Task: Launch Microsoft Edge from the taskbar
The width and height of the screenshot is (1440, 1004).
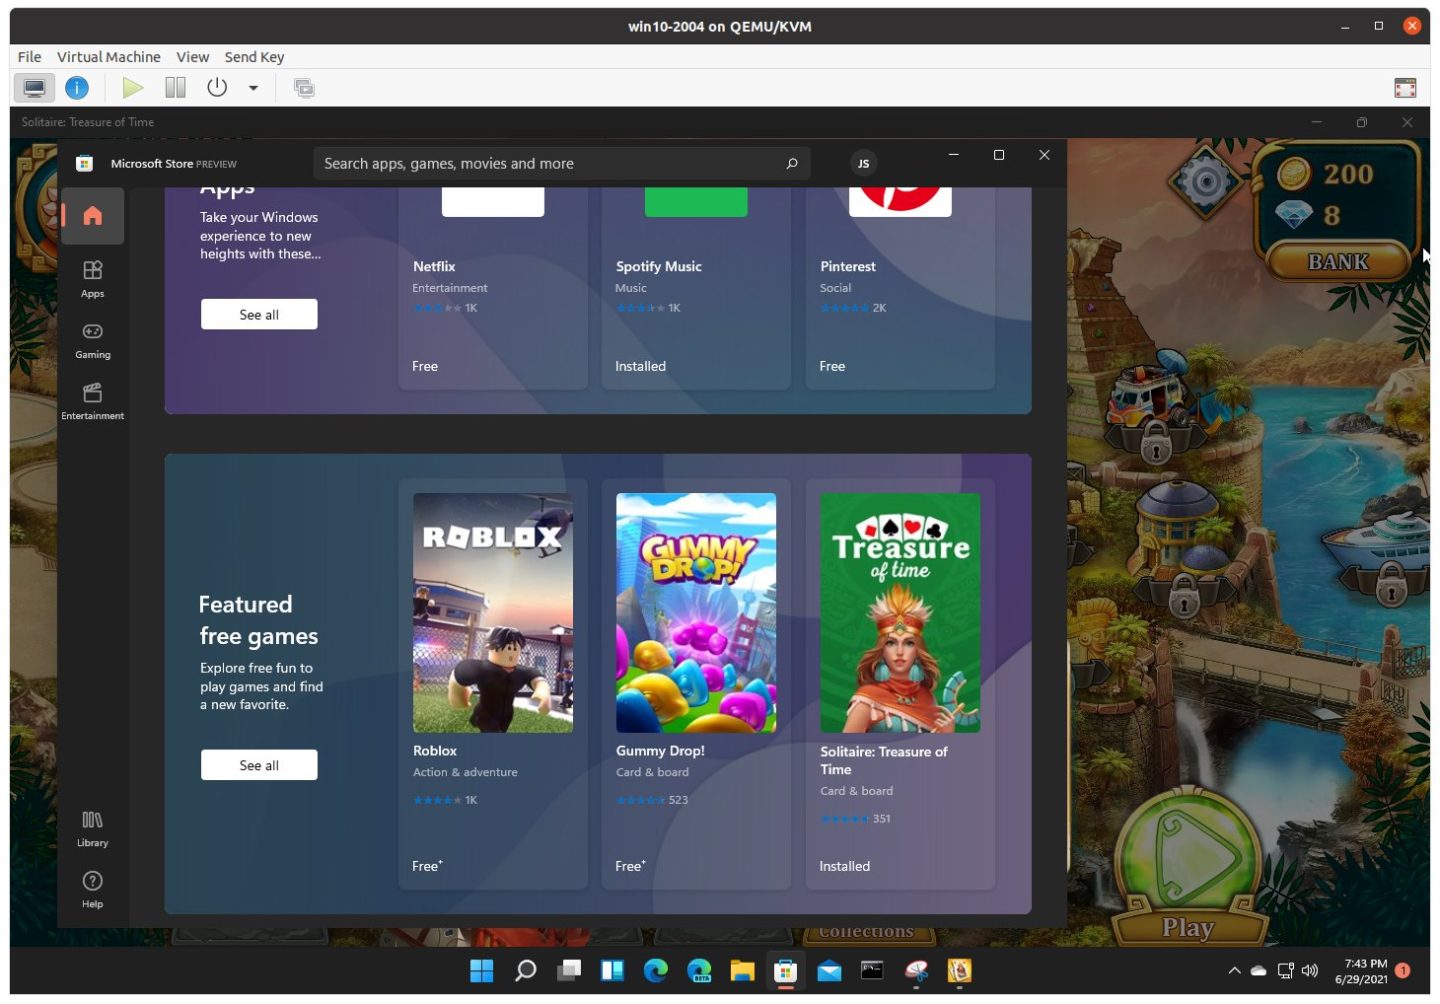Action: click(656, 970)
